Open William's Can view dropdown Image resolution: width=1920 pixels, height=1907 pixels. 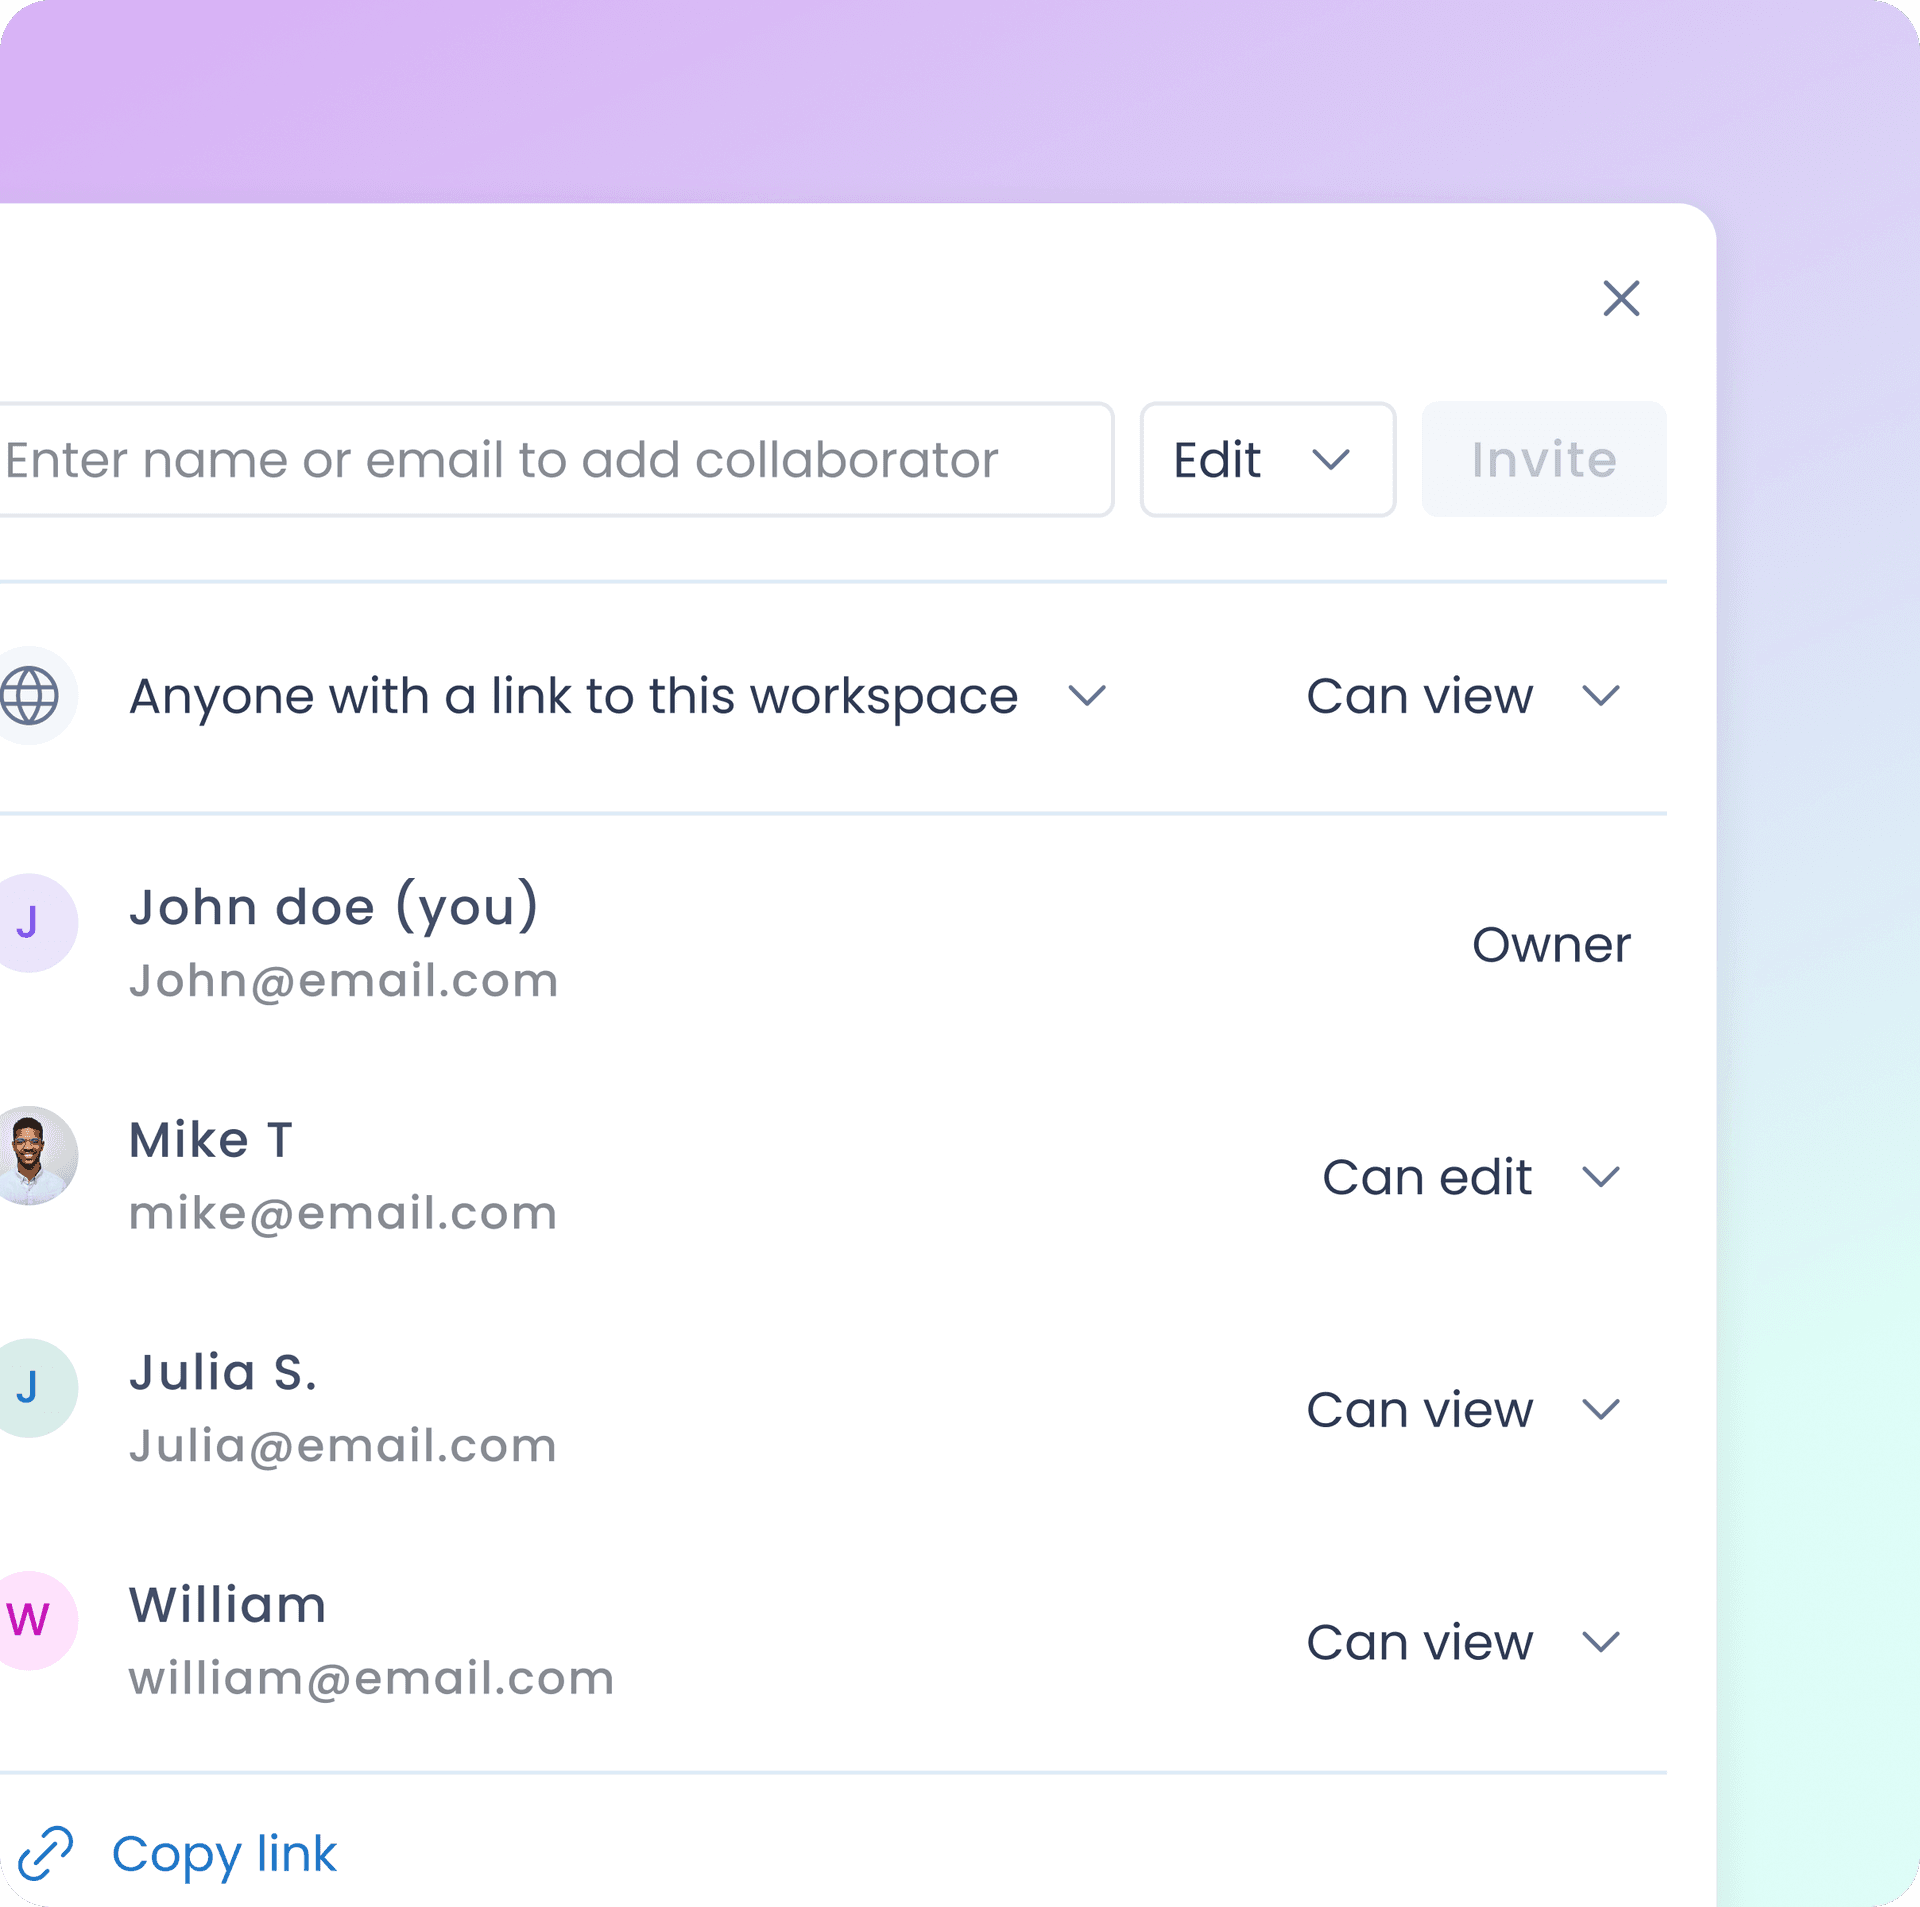coord(1463,1642)
